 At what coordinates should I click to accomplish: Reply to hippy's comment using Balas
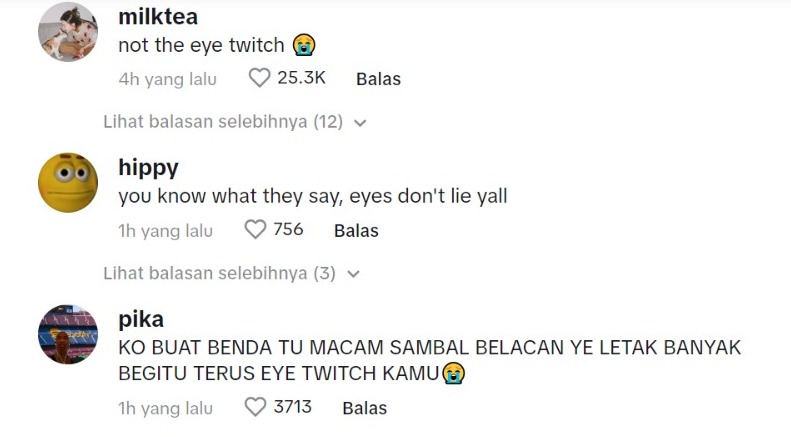[x=356, y=231]
